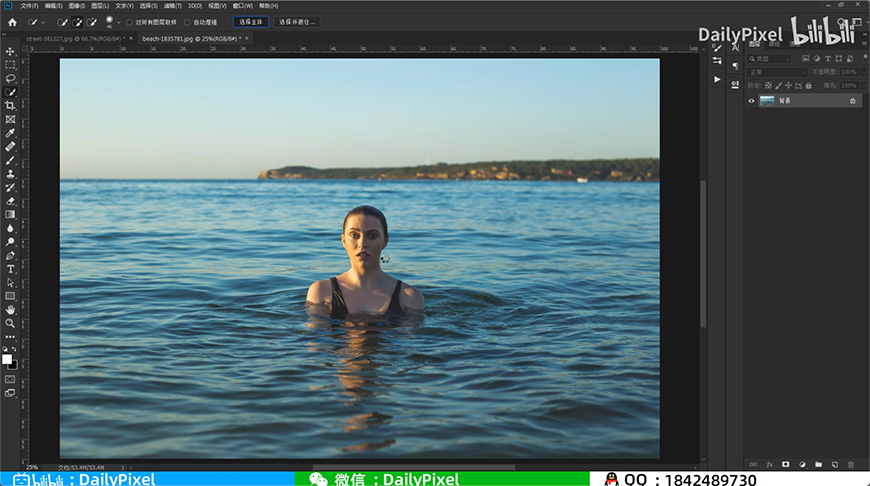Viewport: 870px width, 486px height.
Task: Select the Move tool
Action: 10,51
